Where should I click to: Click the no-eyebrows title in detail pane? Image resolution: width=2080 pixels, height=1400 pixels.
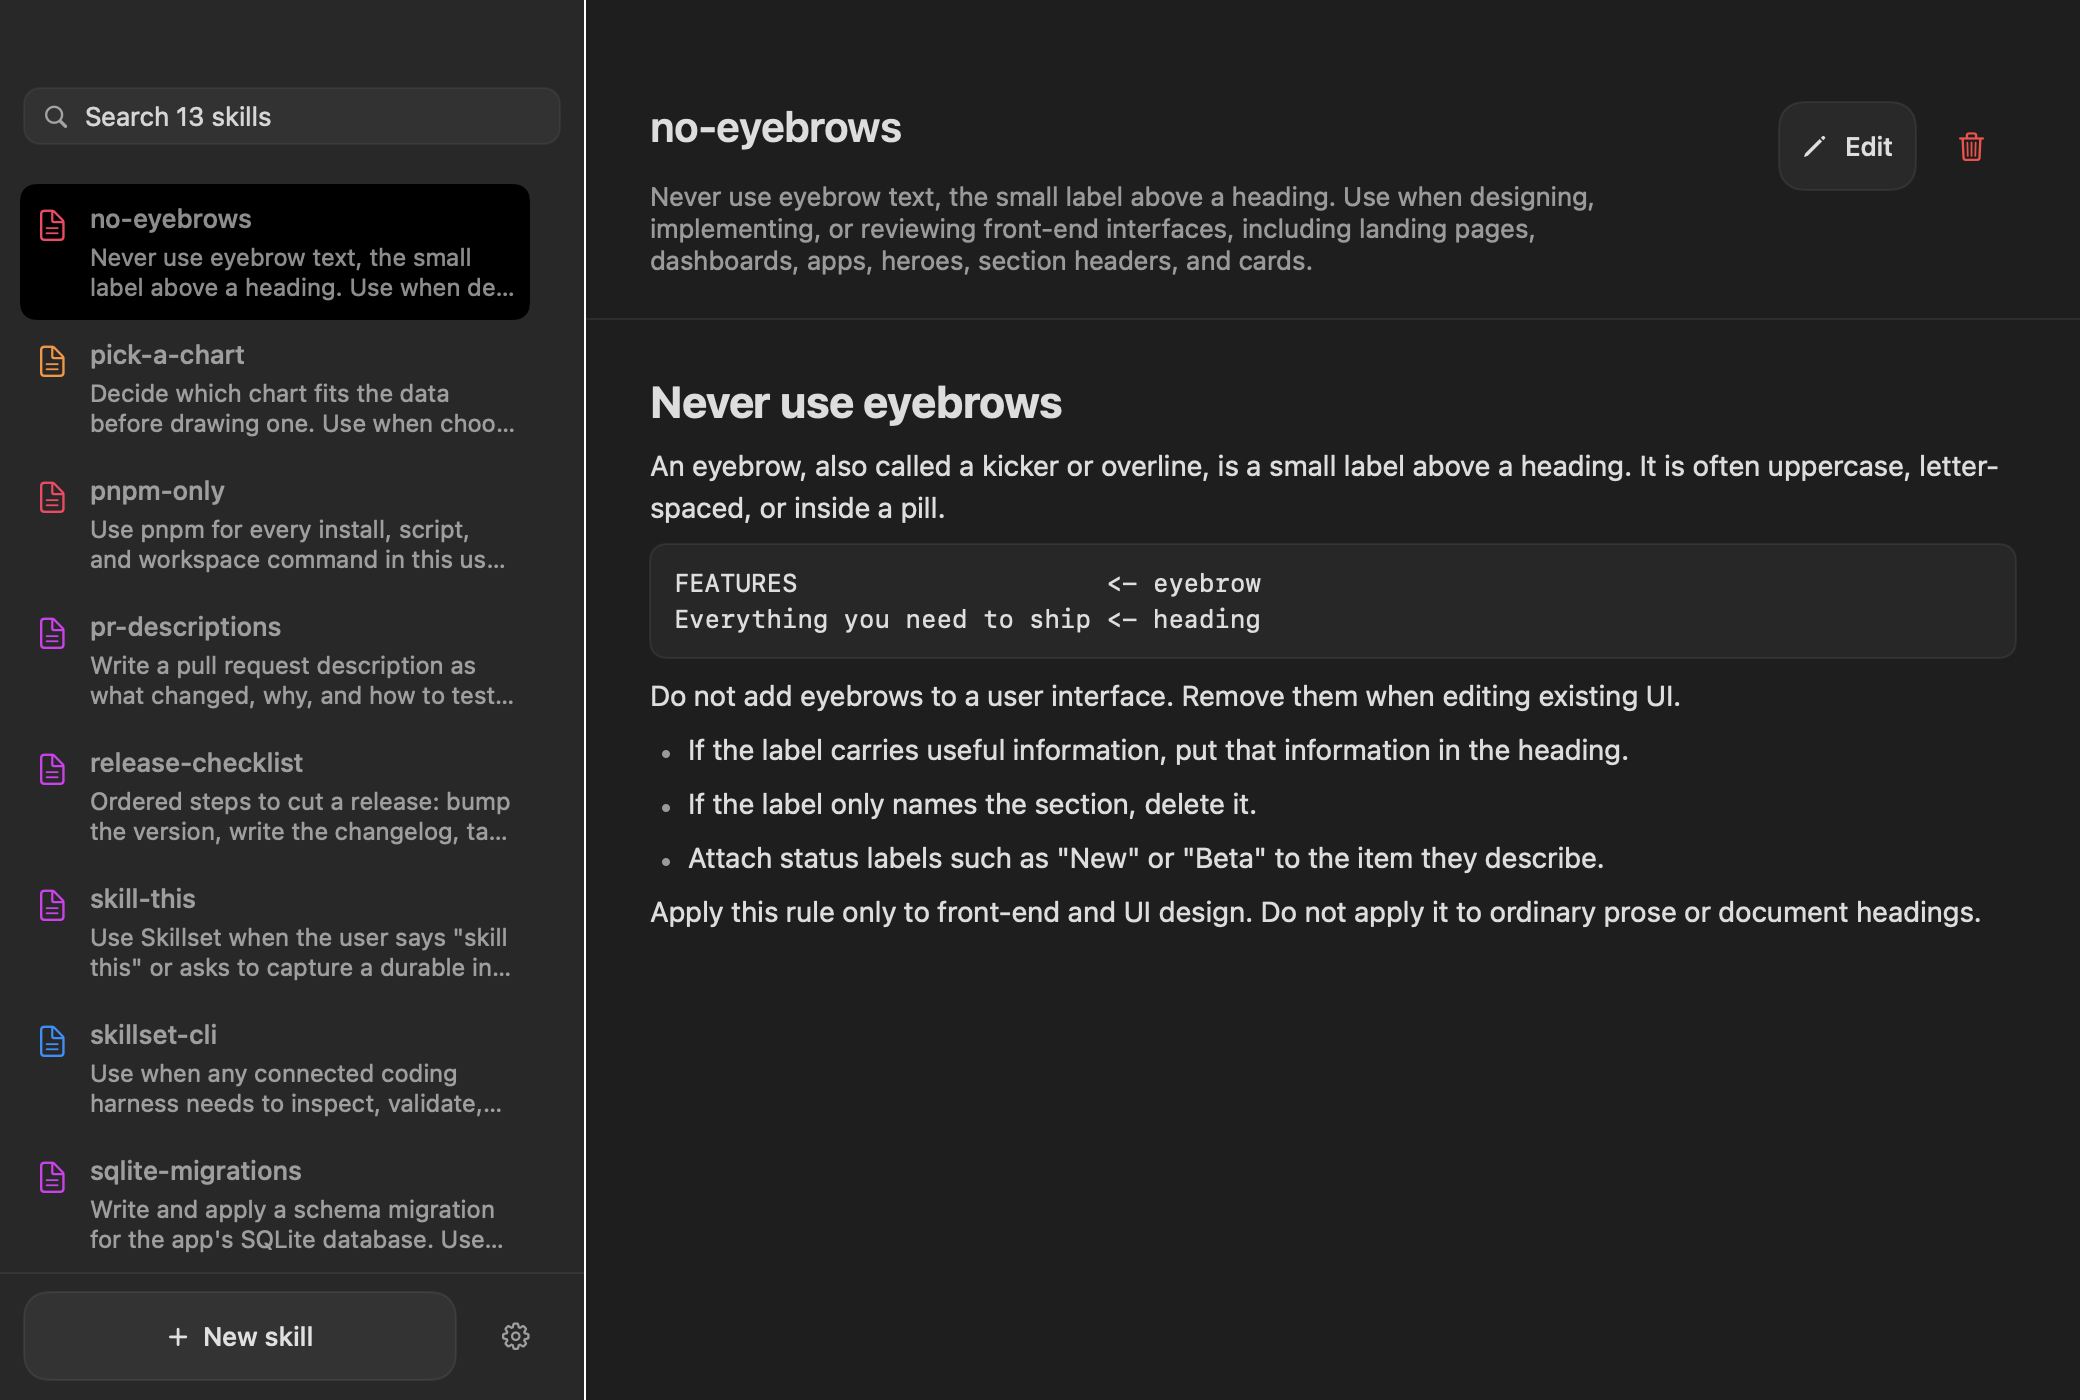tap(775, 128)
